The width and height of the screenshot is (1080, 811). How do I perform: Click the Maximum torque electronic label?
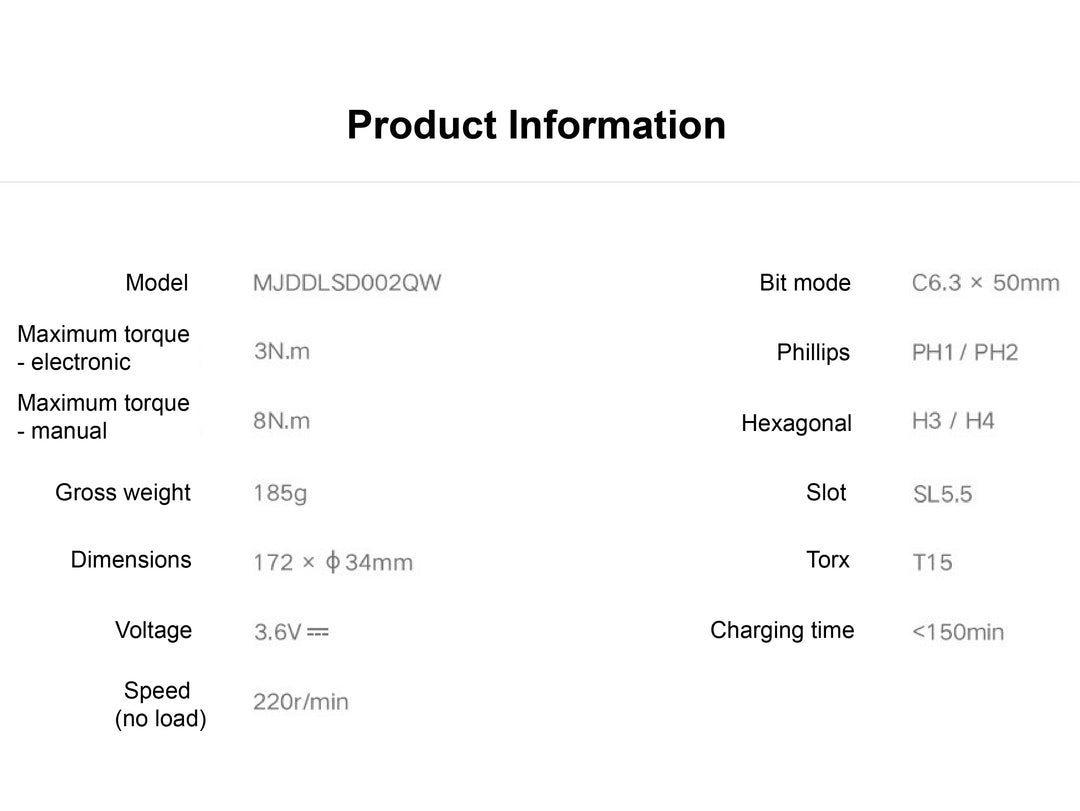[103, 348]
